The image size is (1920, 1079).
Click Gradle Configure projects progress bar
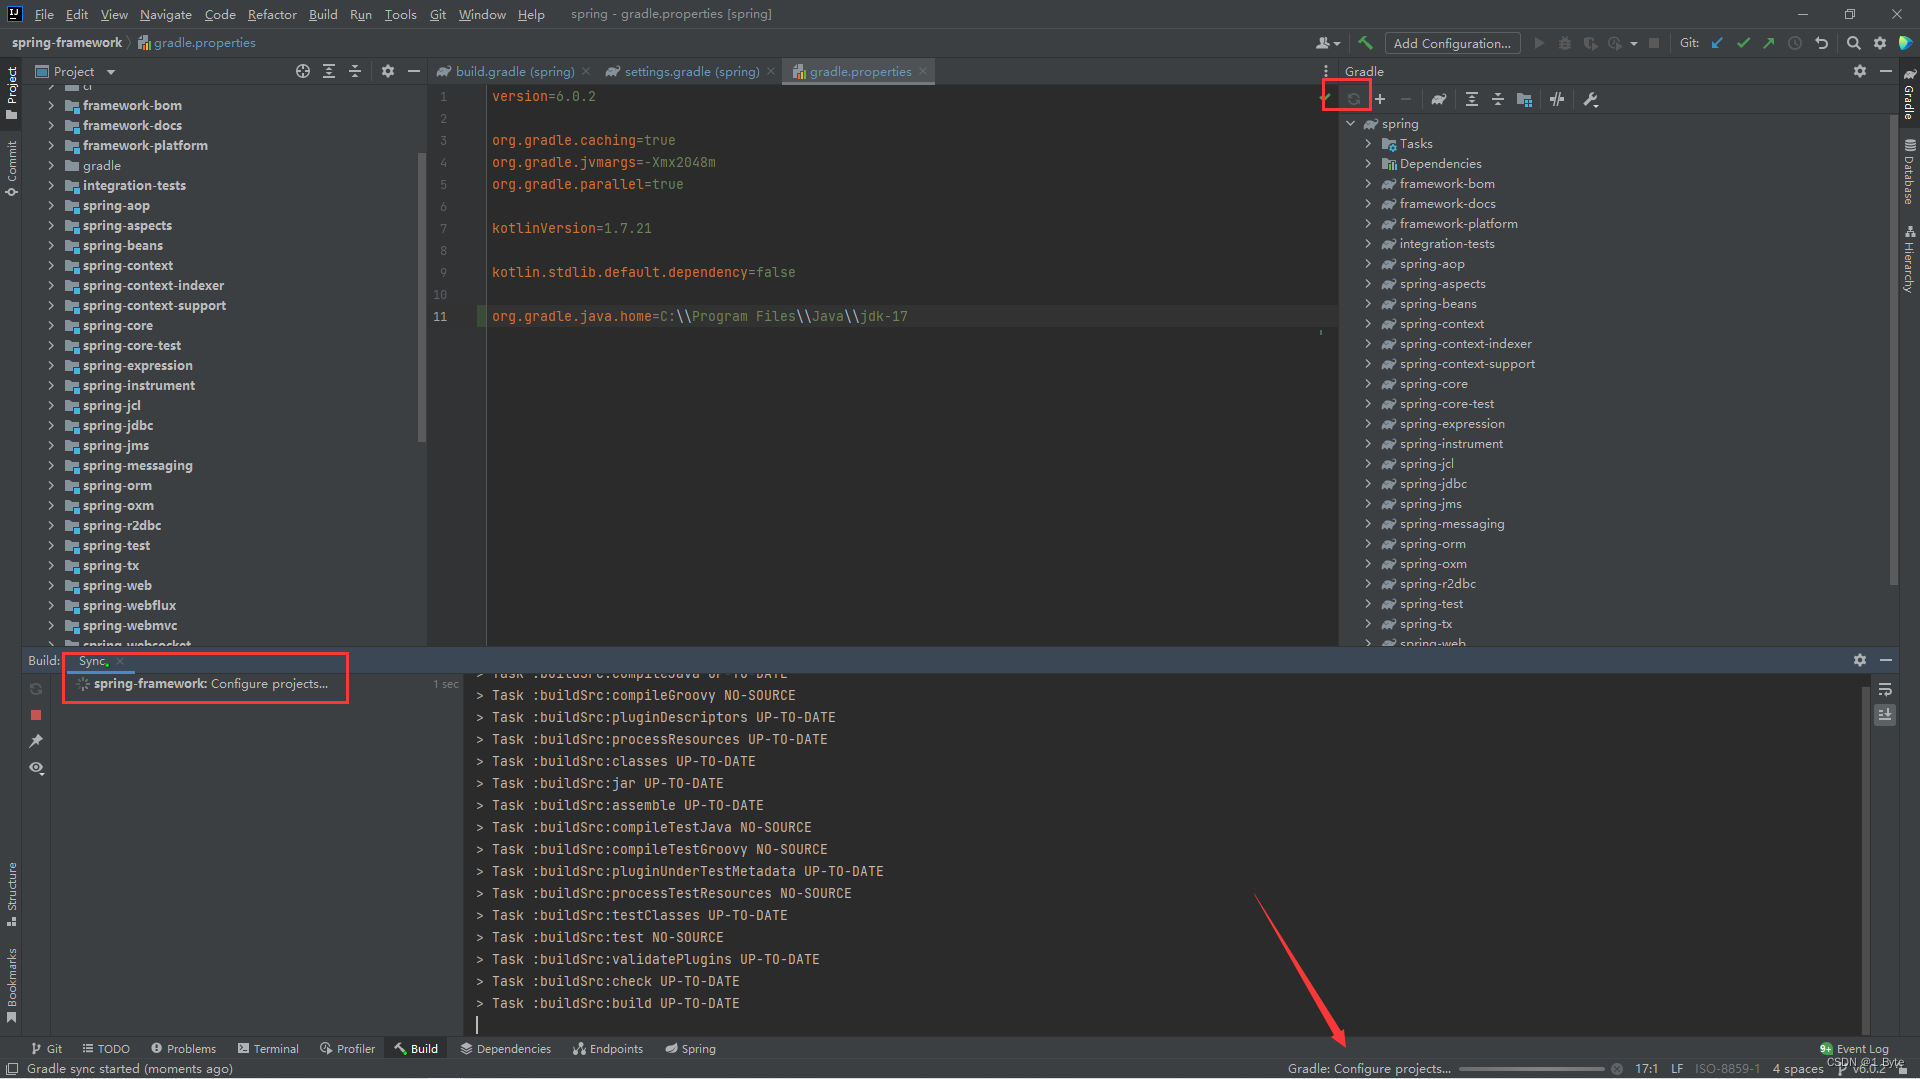coord(1531,1069)
